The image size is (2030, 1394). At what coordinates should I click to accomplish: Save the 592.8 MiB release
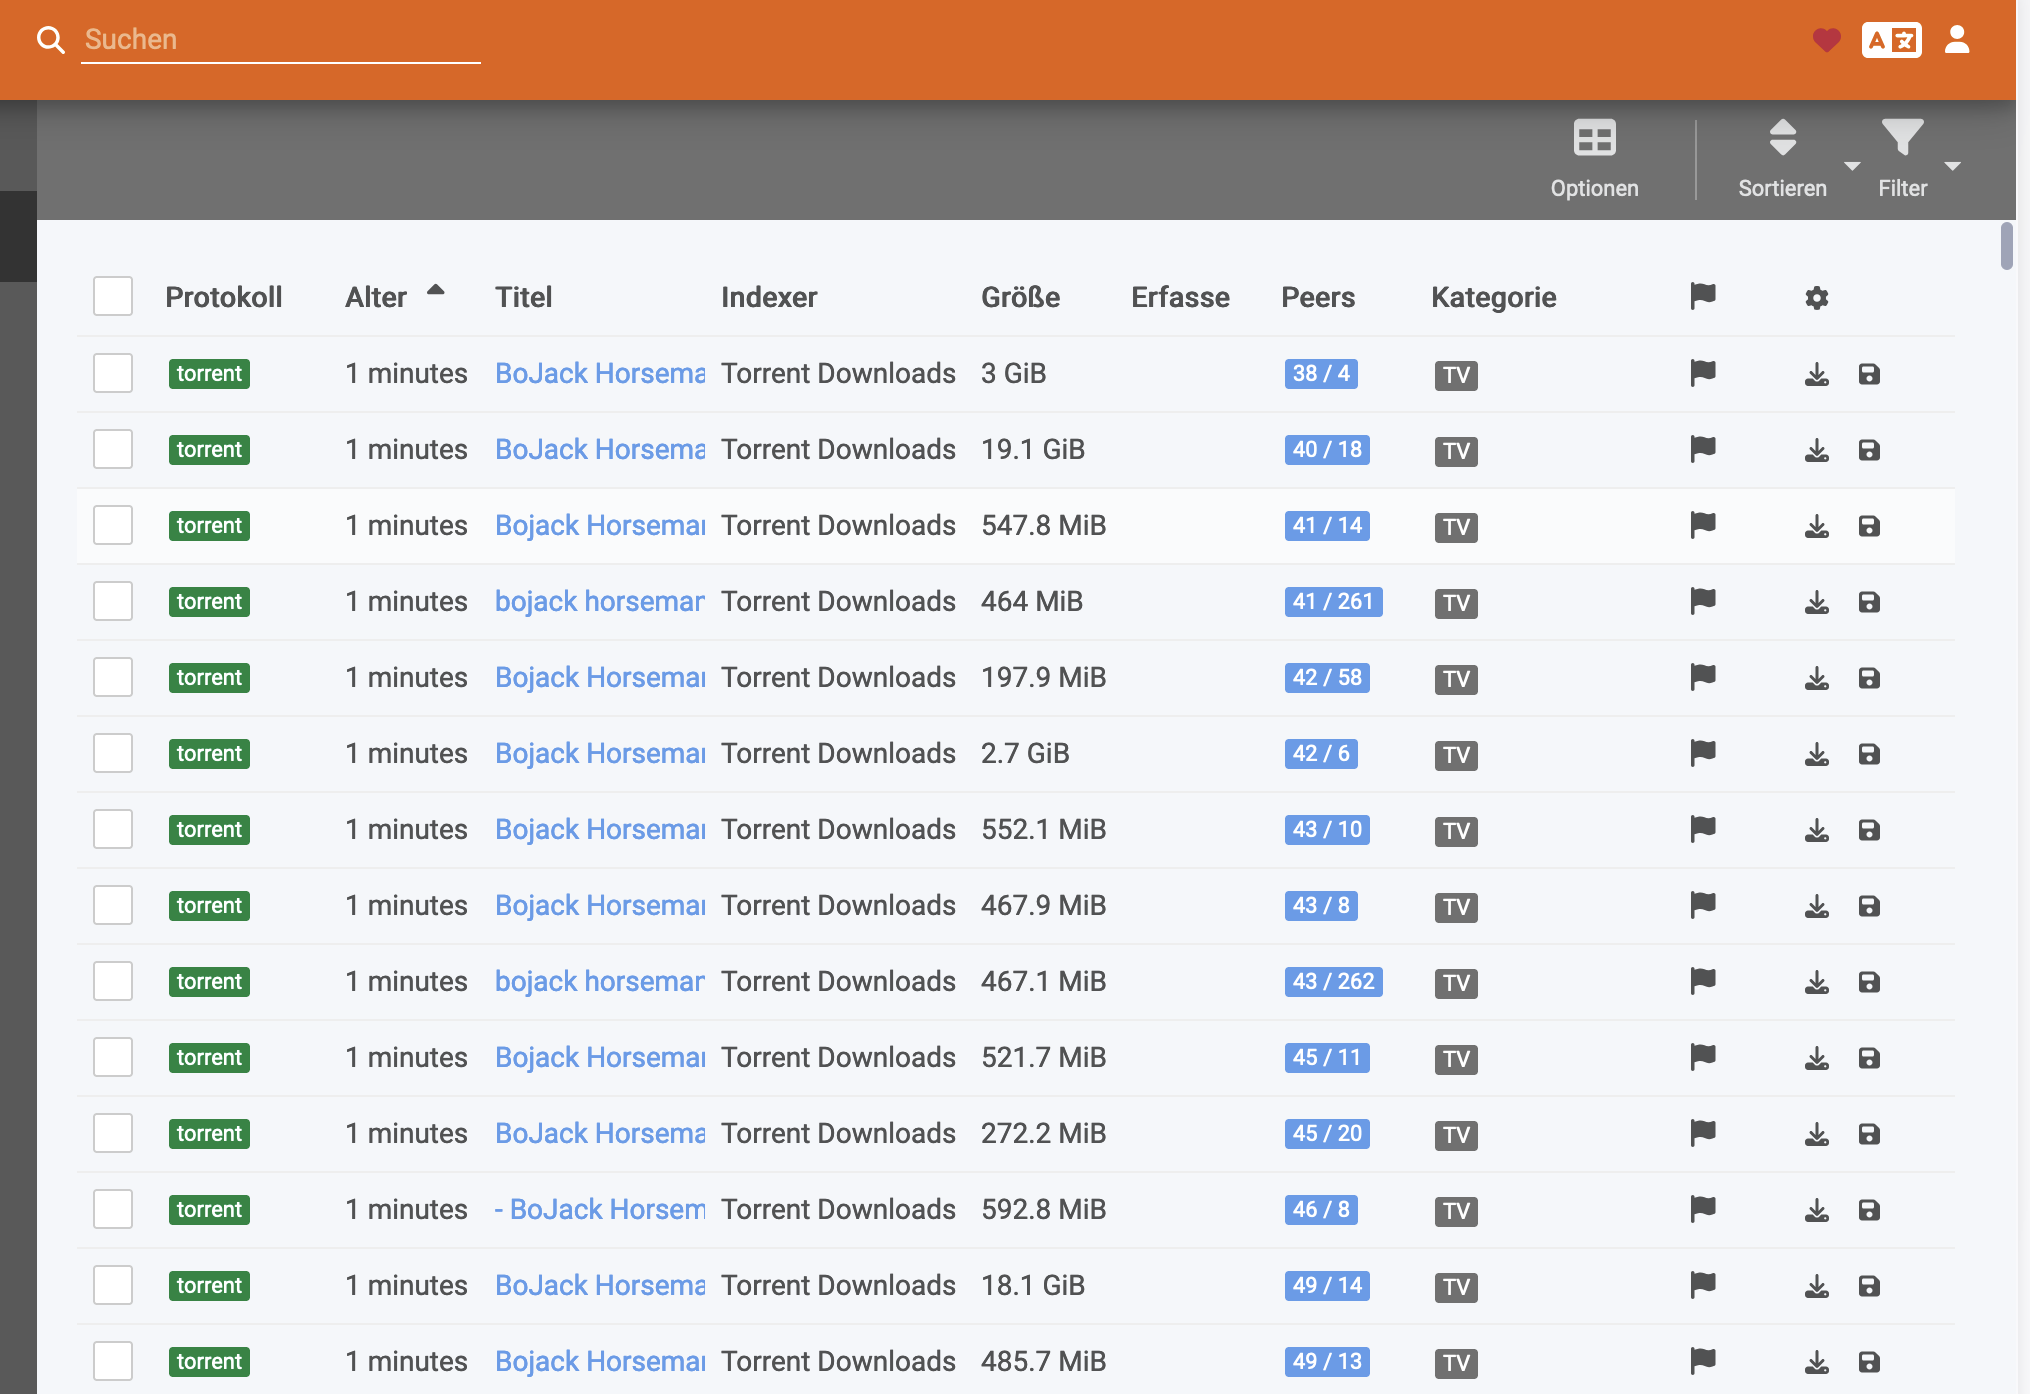1868,1210
